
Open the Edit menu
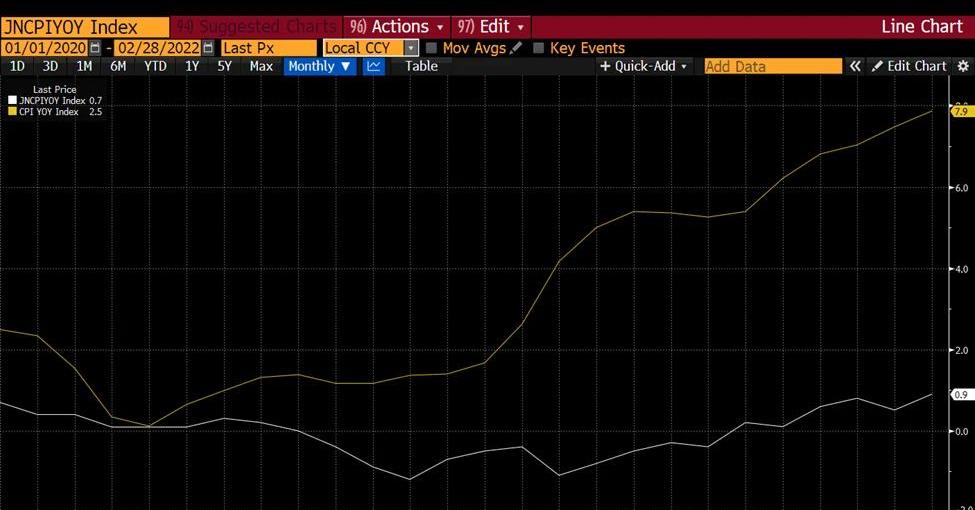pos(490,27)
